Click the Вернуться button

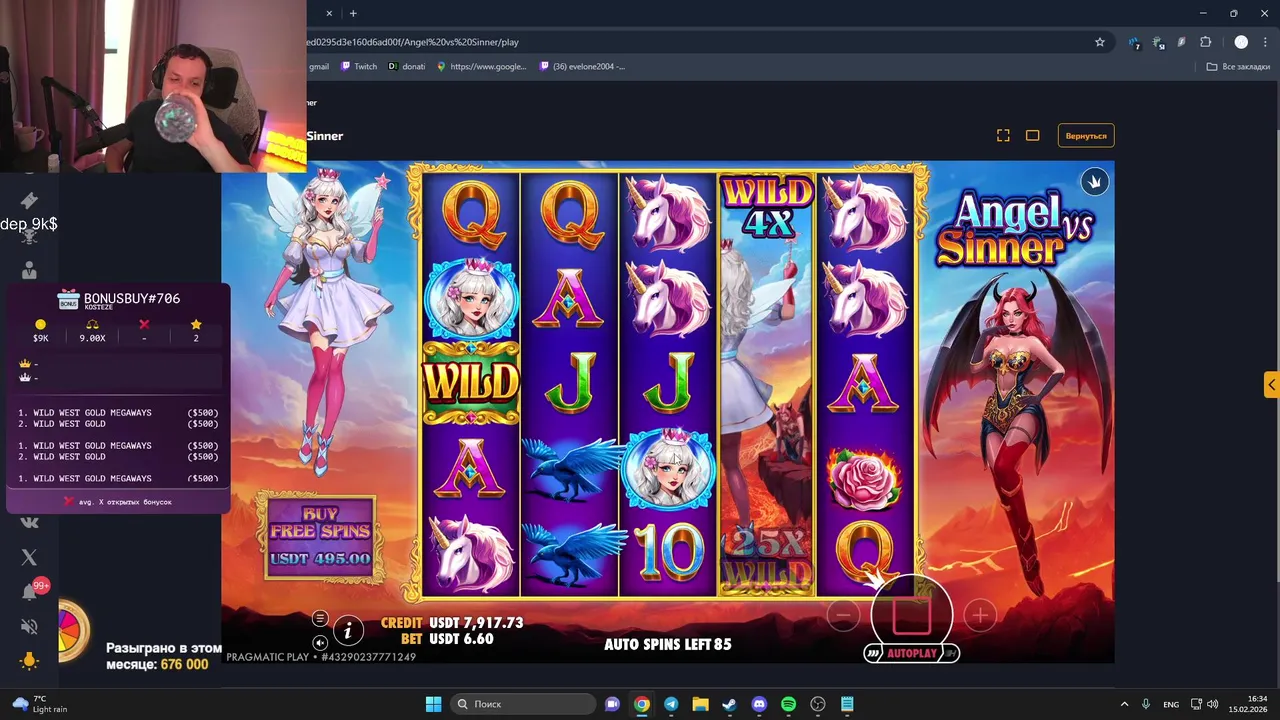[x=1086, y=136]
